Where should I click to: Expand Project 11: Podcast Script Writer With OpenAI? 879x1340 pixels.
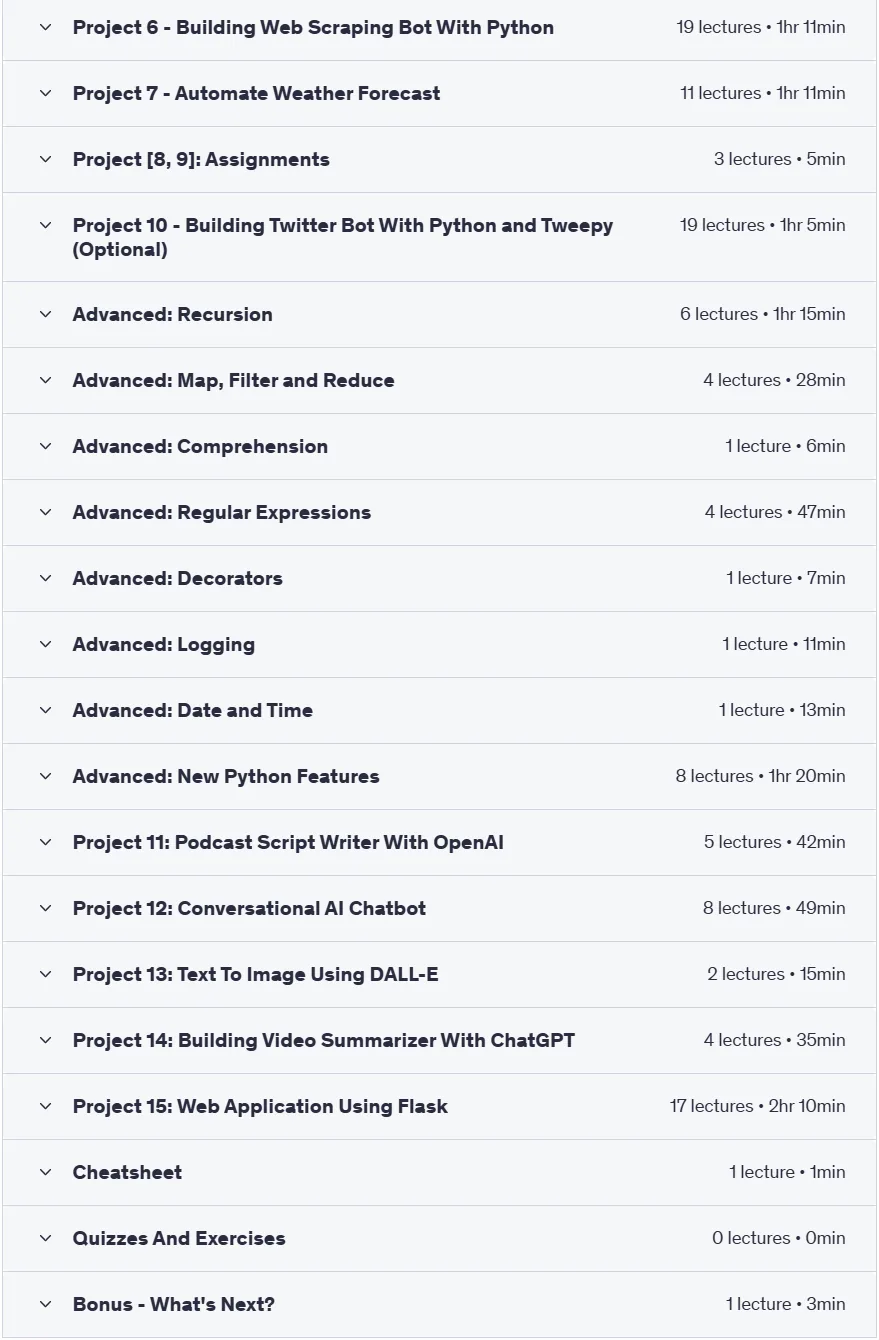(439, 843)
